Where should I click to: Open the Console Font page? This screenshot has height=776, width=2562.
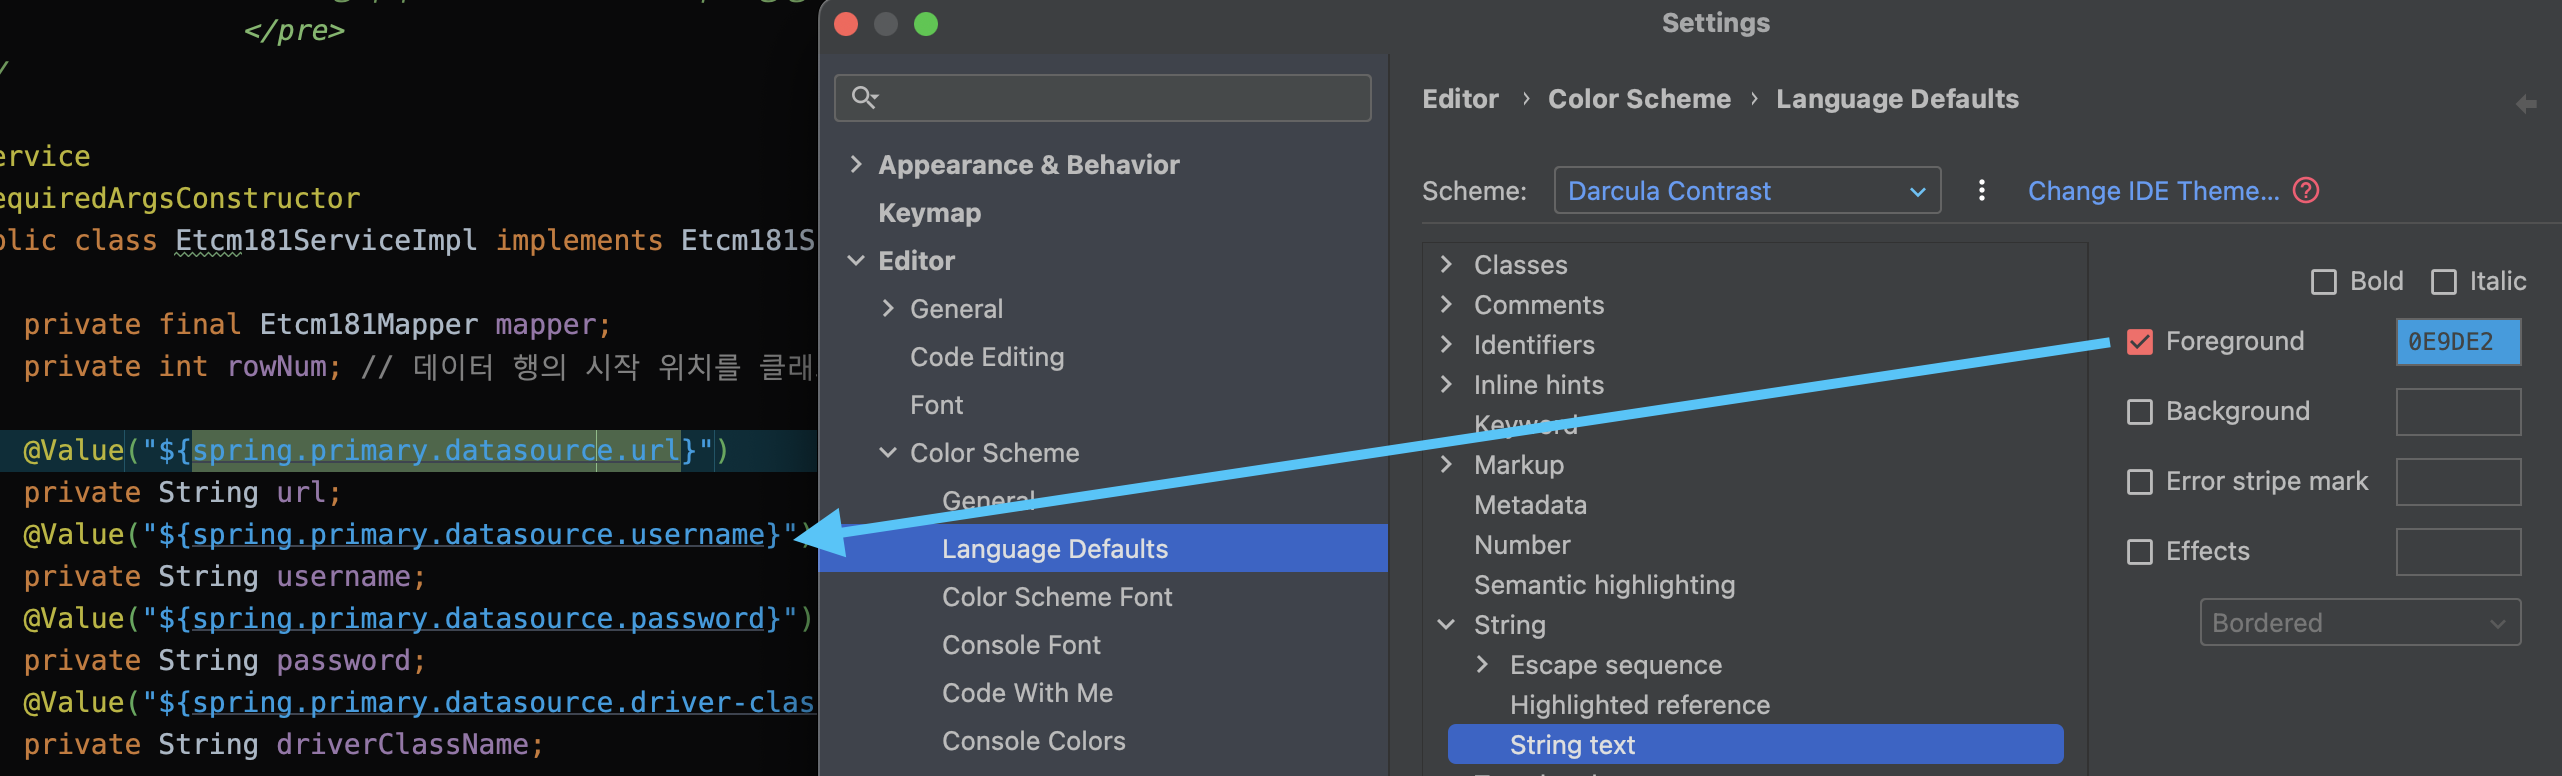click(1021, 645)
